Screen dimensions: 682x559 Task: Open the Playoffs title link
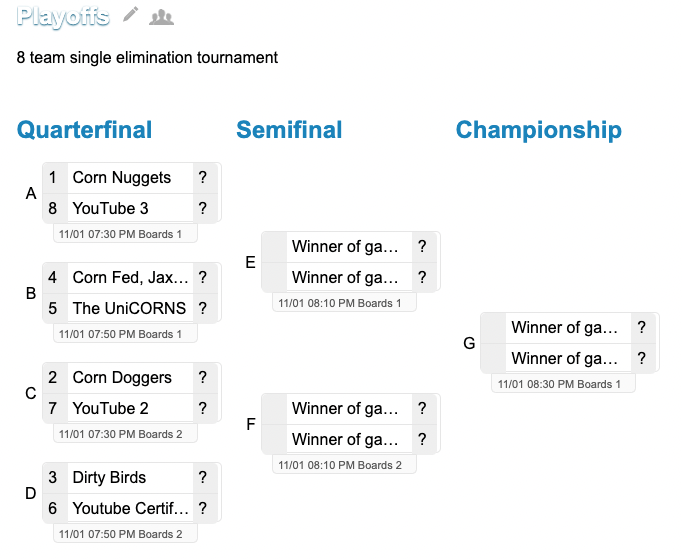coord(63,16)
